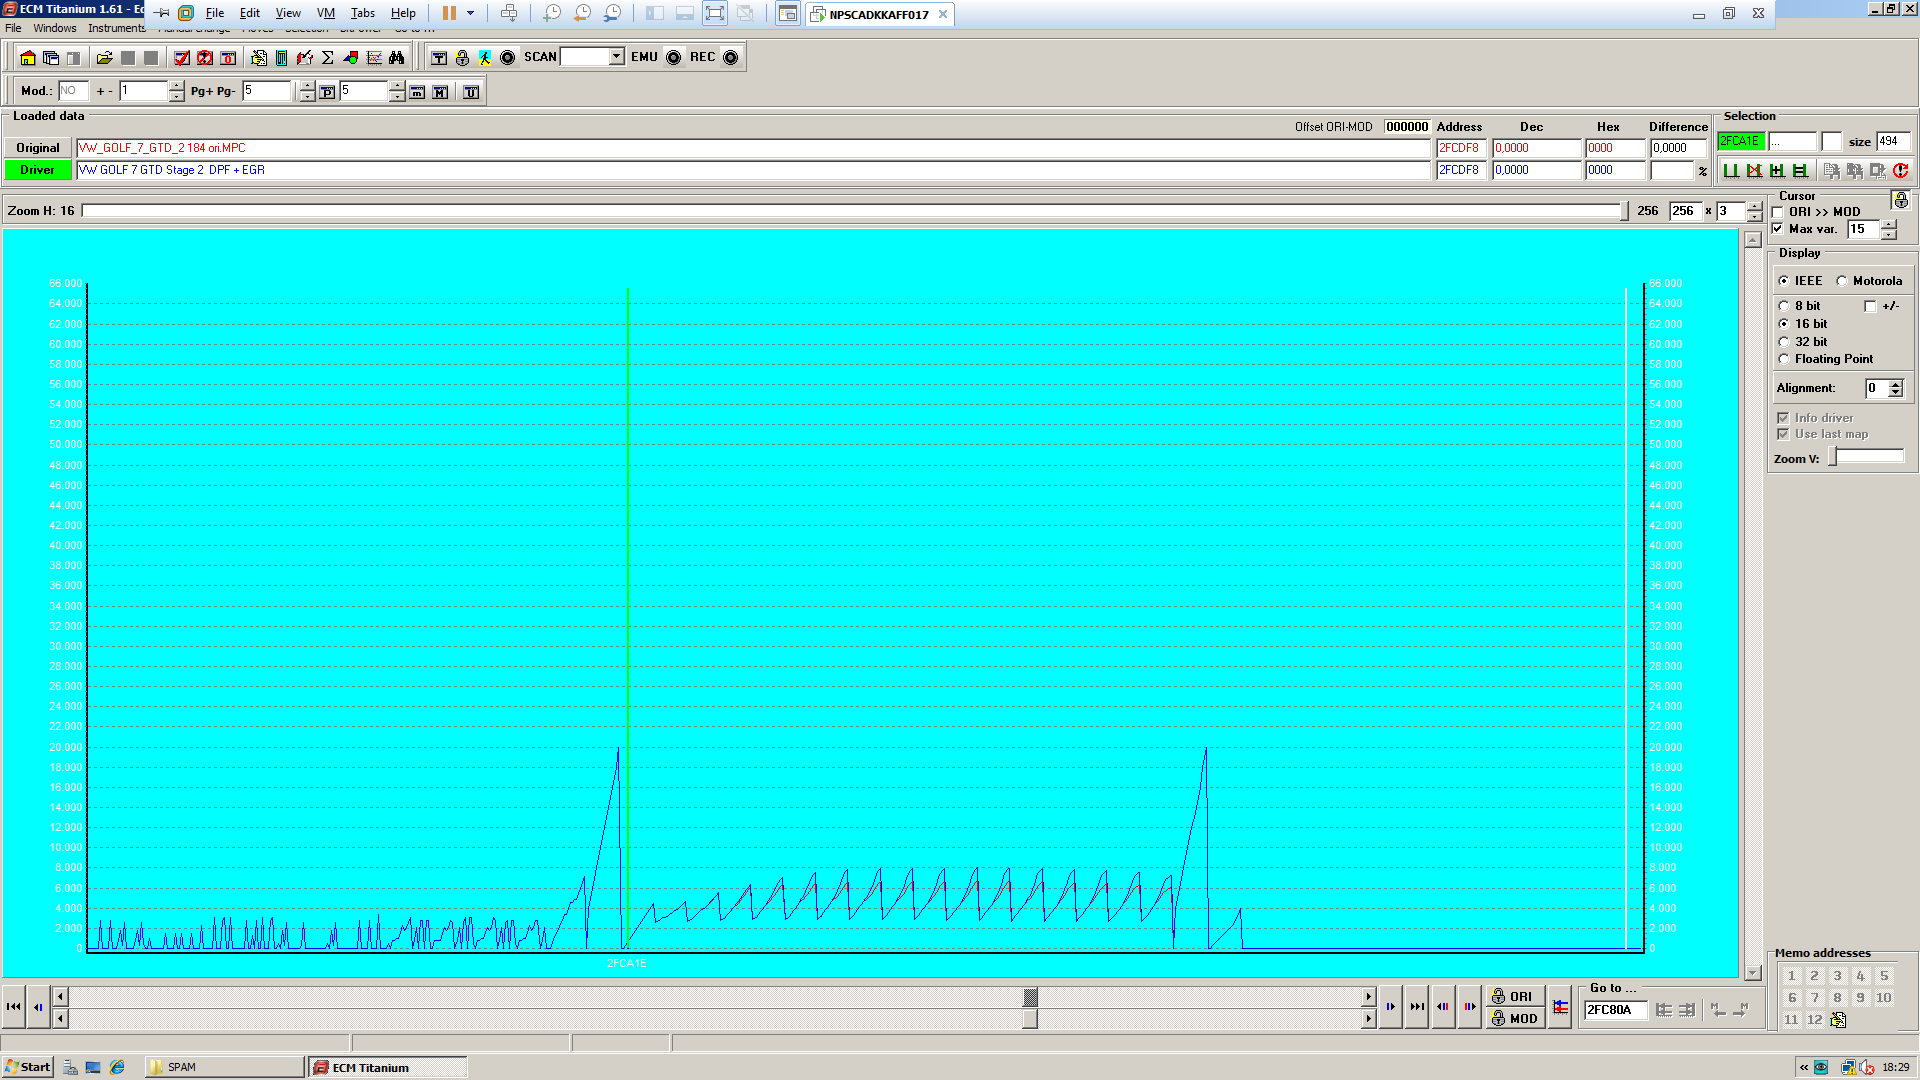The height and width of the screenshot is (1080, 1920).
Task: Click memo address button 1
Action: pyautogui.click(x=1792, y=976)
